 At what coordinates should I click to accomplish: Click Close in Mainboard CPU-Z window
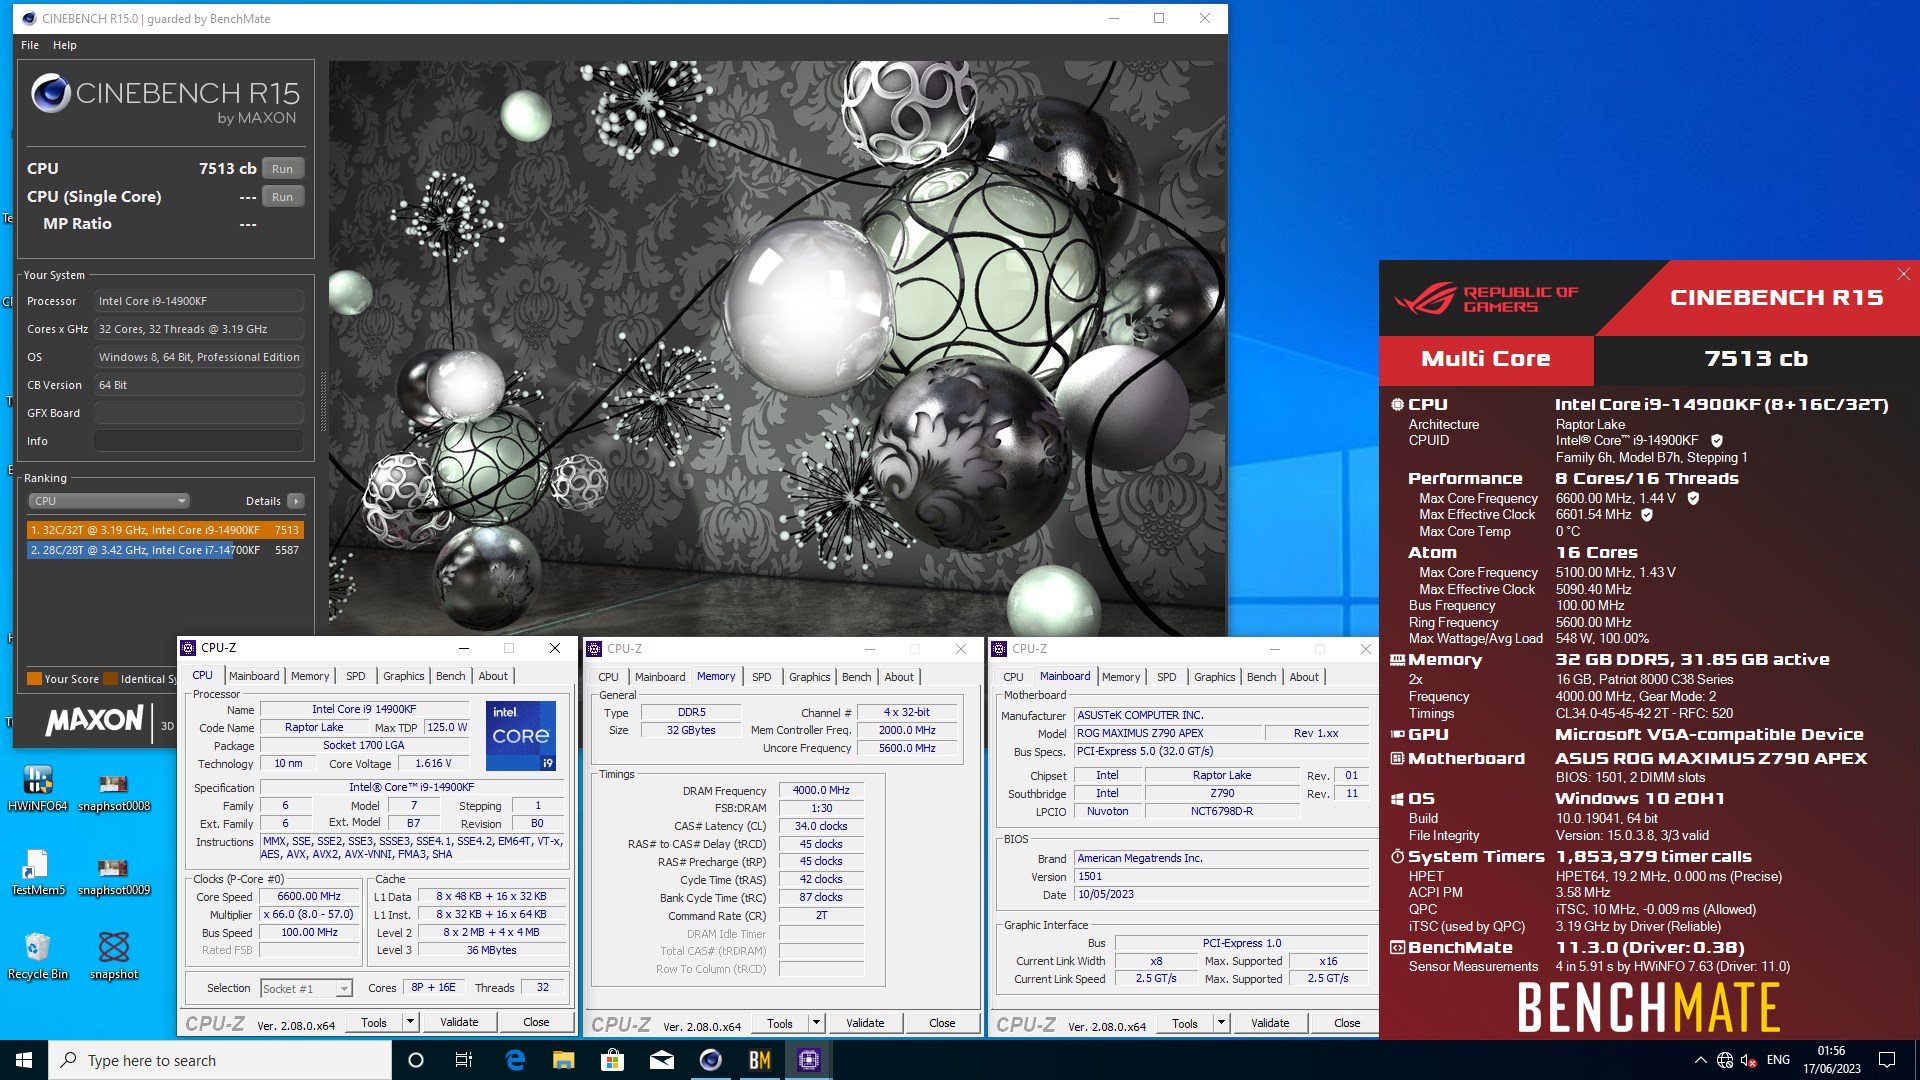point(1347,1023)
